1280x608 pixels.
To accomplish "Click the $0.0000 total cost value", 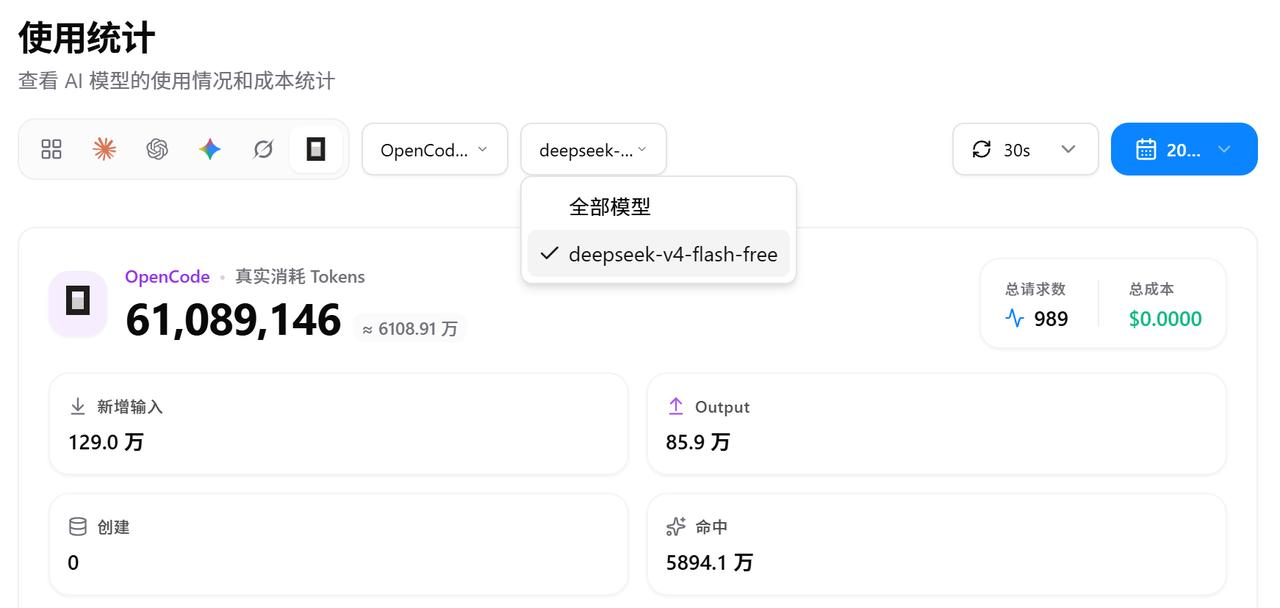I will (x=1165, y=319).
